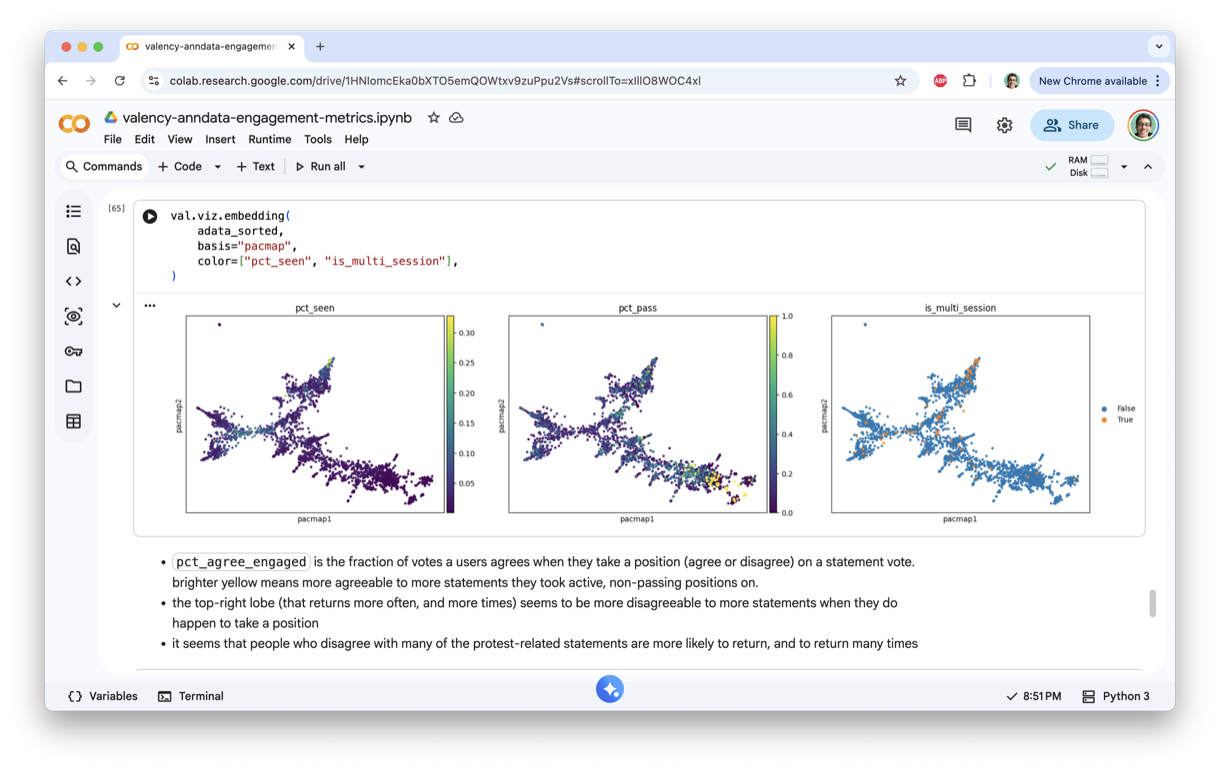Click the Gemini sparkle button
This screenshot has width=1220, height=770.
point(609,689)
